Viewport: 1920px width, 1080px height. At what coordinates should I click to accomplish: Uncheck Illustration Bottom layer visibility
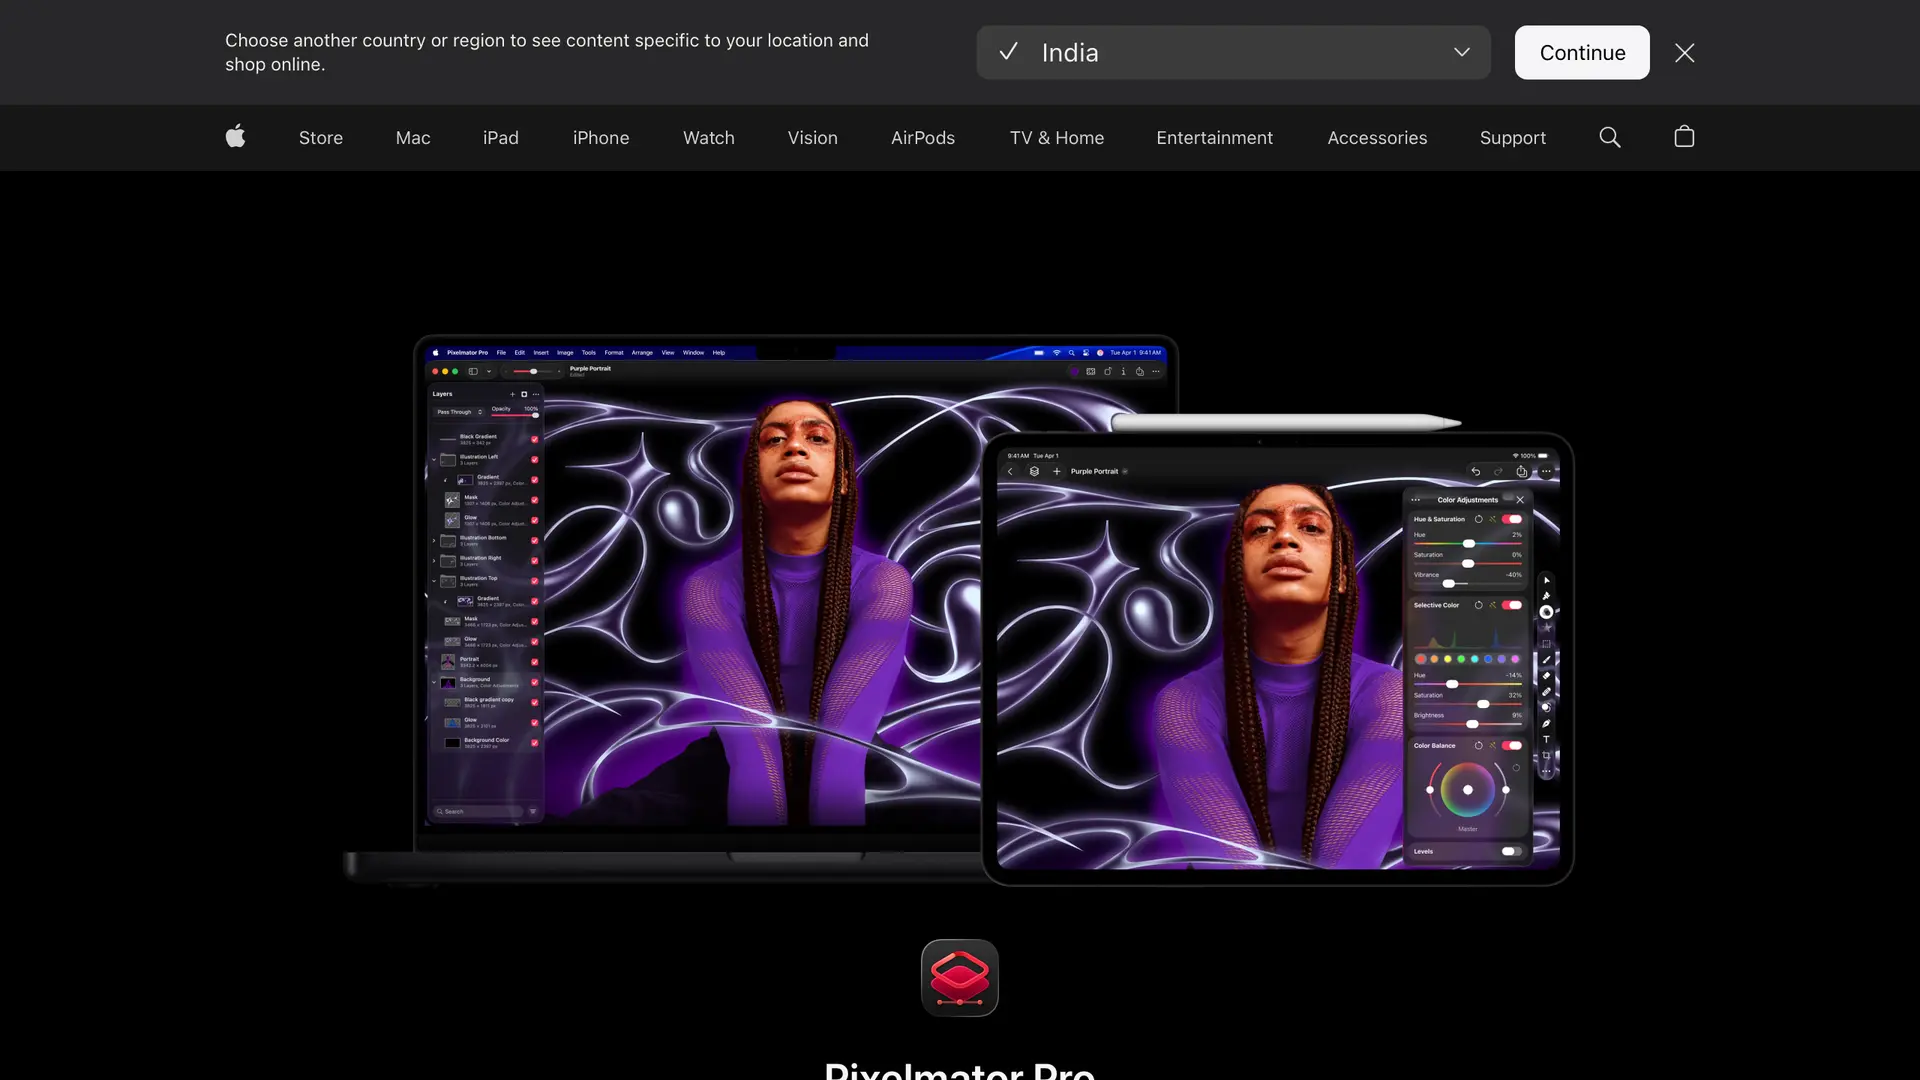(x=535, y=540)
